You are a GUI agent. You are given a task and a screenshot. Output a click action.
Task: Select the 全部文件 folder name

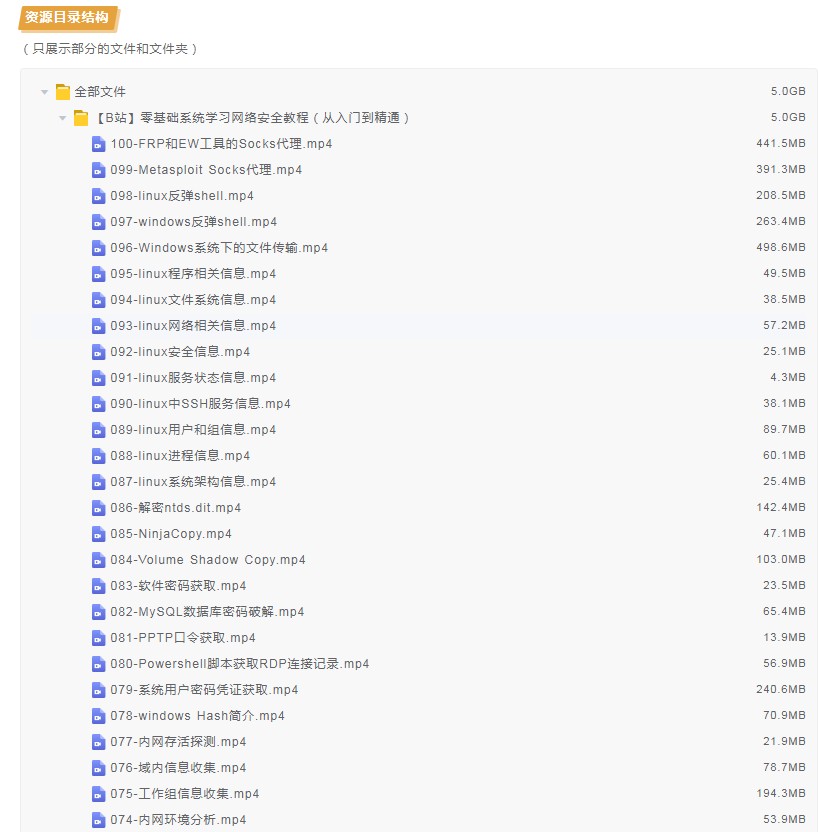100,92
